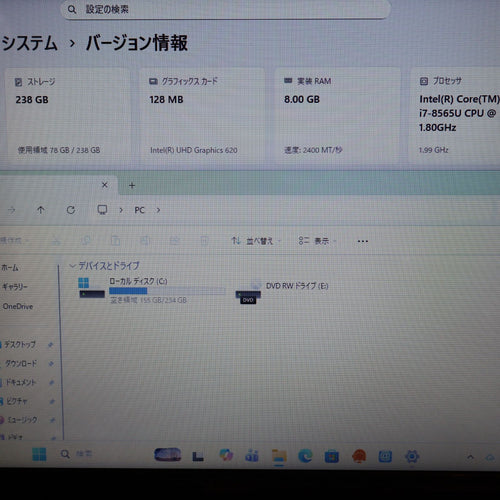Open the 表示 view dropdown
Screen dimensions: 500x500
coord(317,241)
